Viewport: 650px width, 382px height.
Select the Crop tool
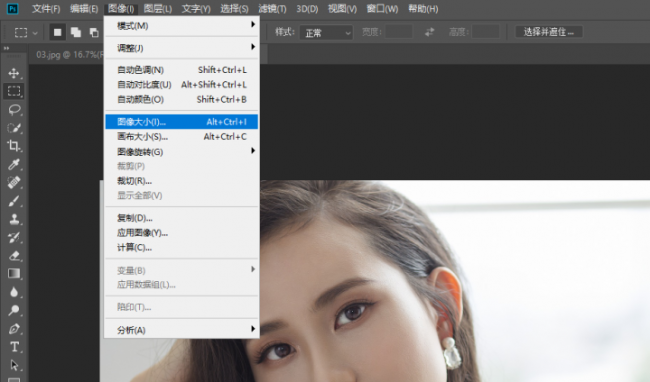14,146
